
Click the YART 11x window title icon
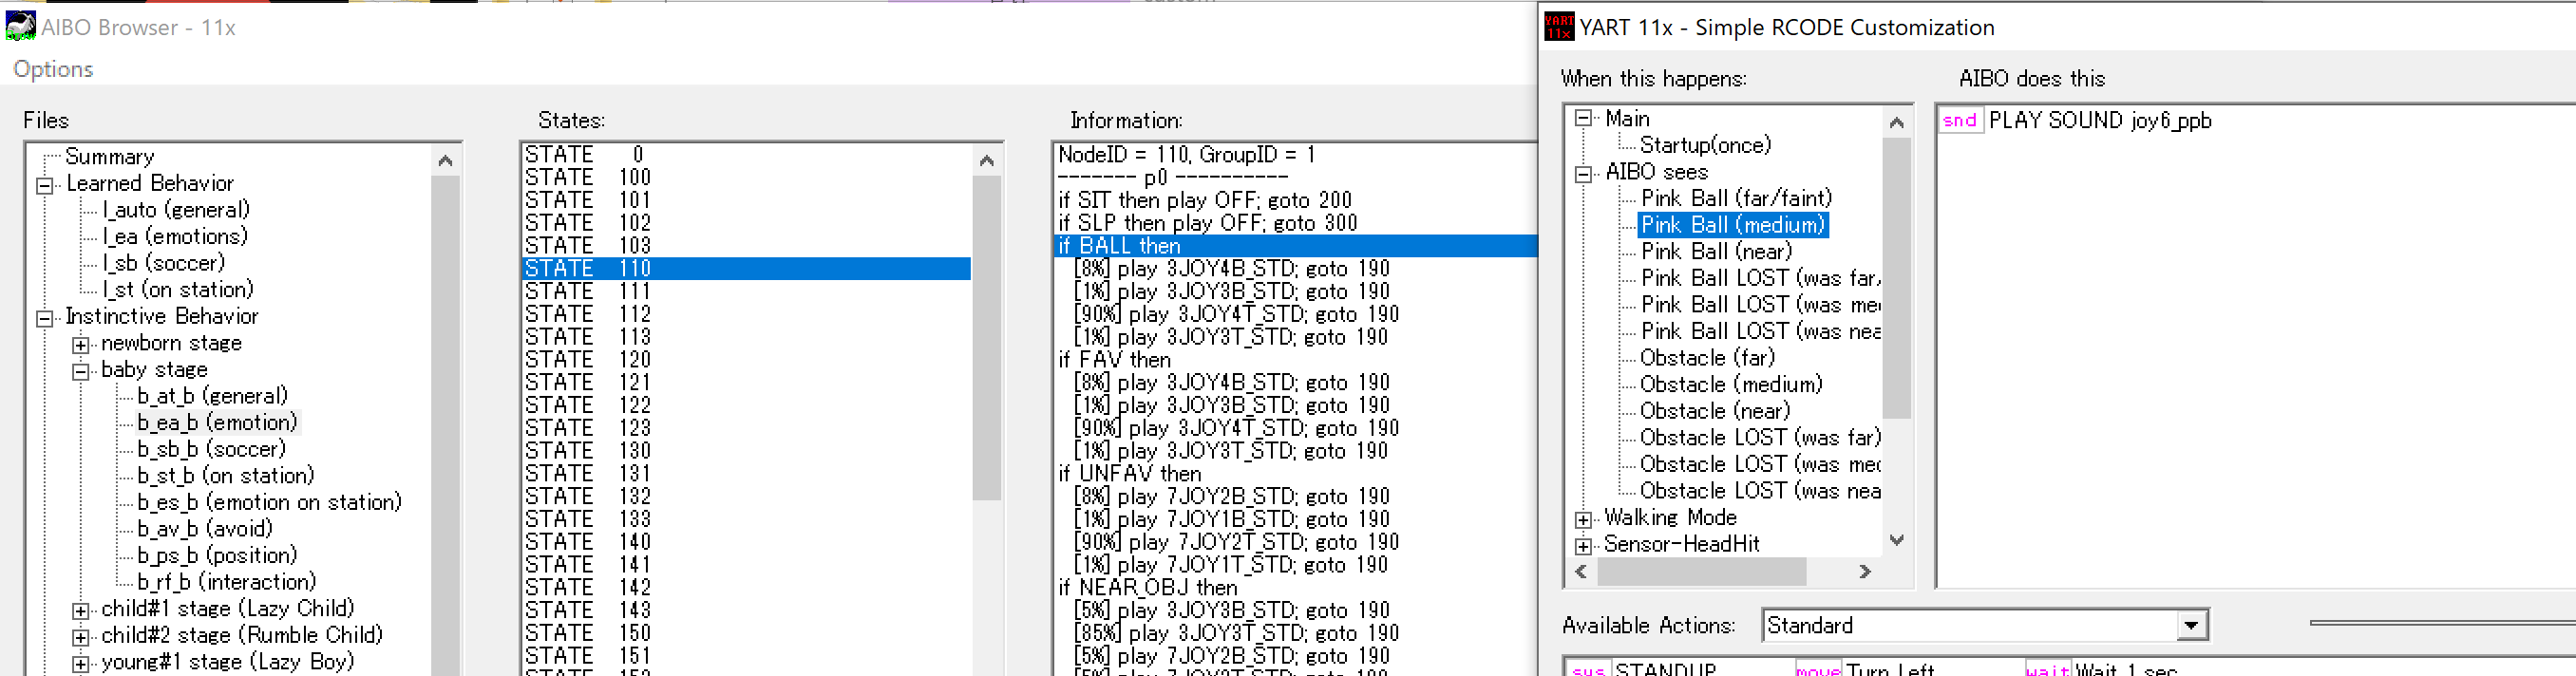pos(1559,26)
